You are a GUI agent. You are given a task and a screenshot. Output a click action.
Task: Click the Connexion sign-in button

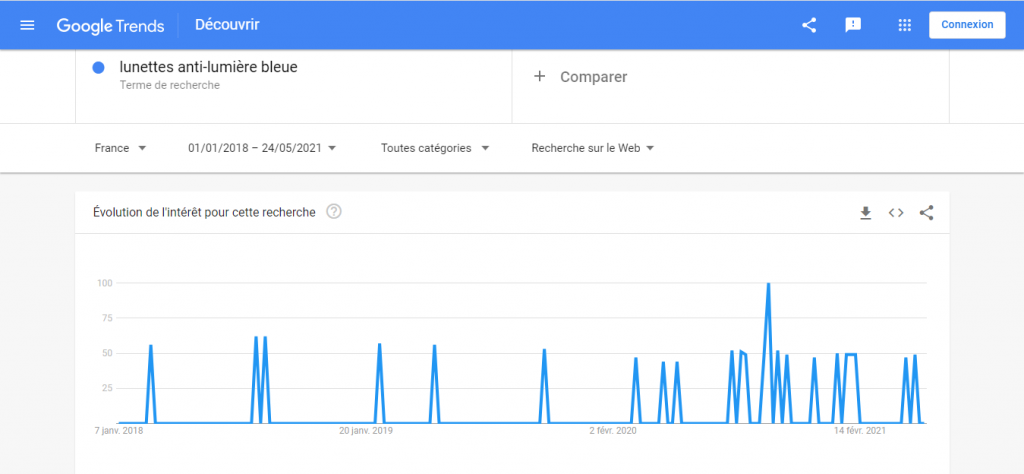click(966, 25)
